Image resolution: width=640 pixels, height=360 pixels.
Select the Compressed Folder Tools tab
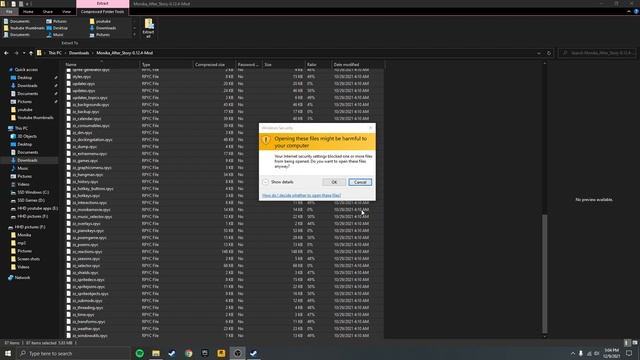click(102, 11)
